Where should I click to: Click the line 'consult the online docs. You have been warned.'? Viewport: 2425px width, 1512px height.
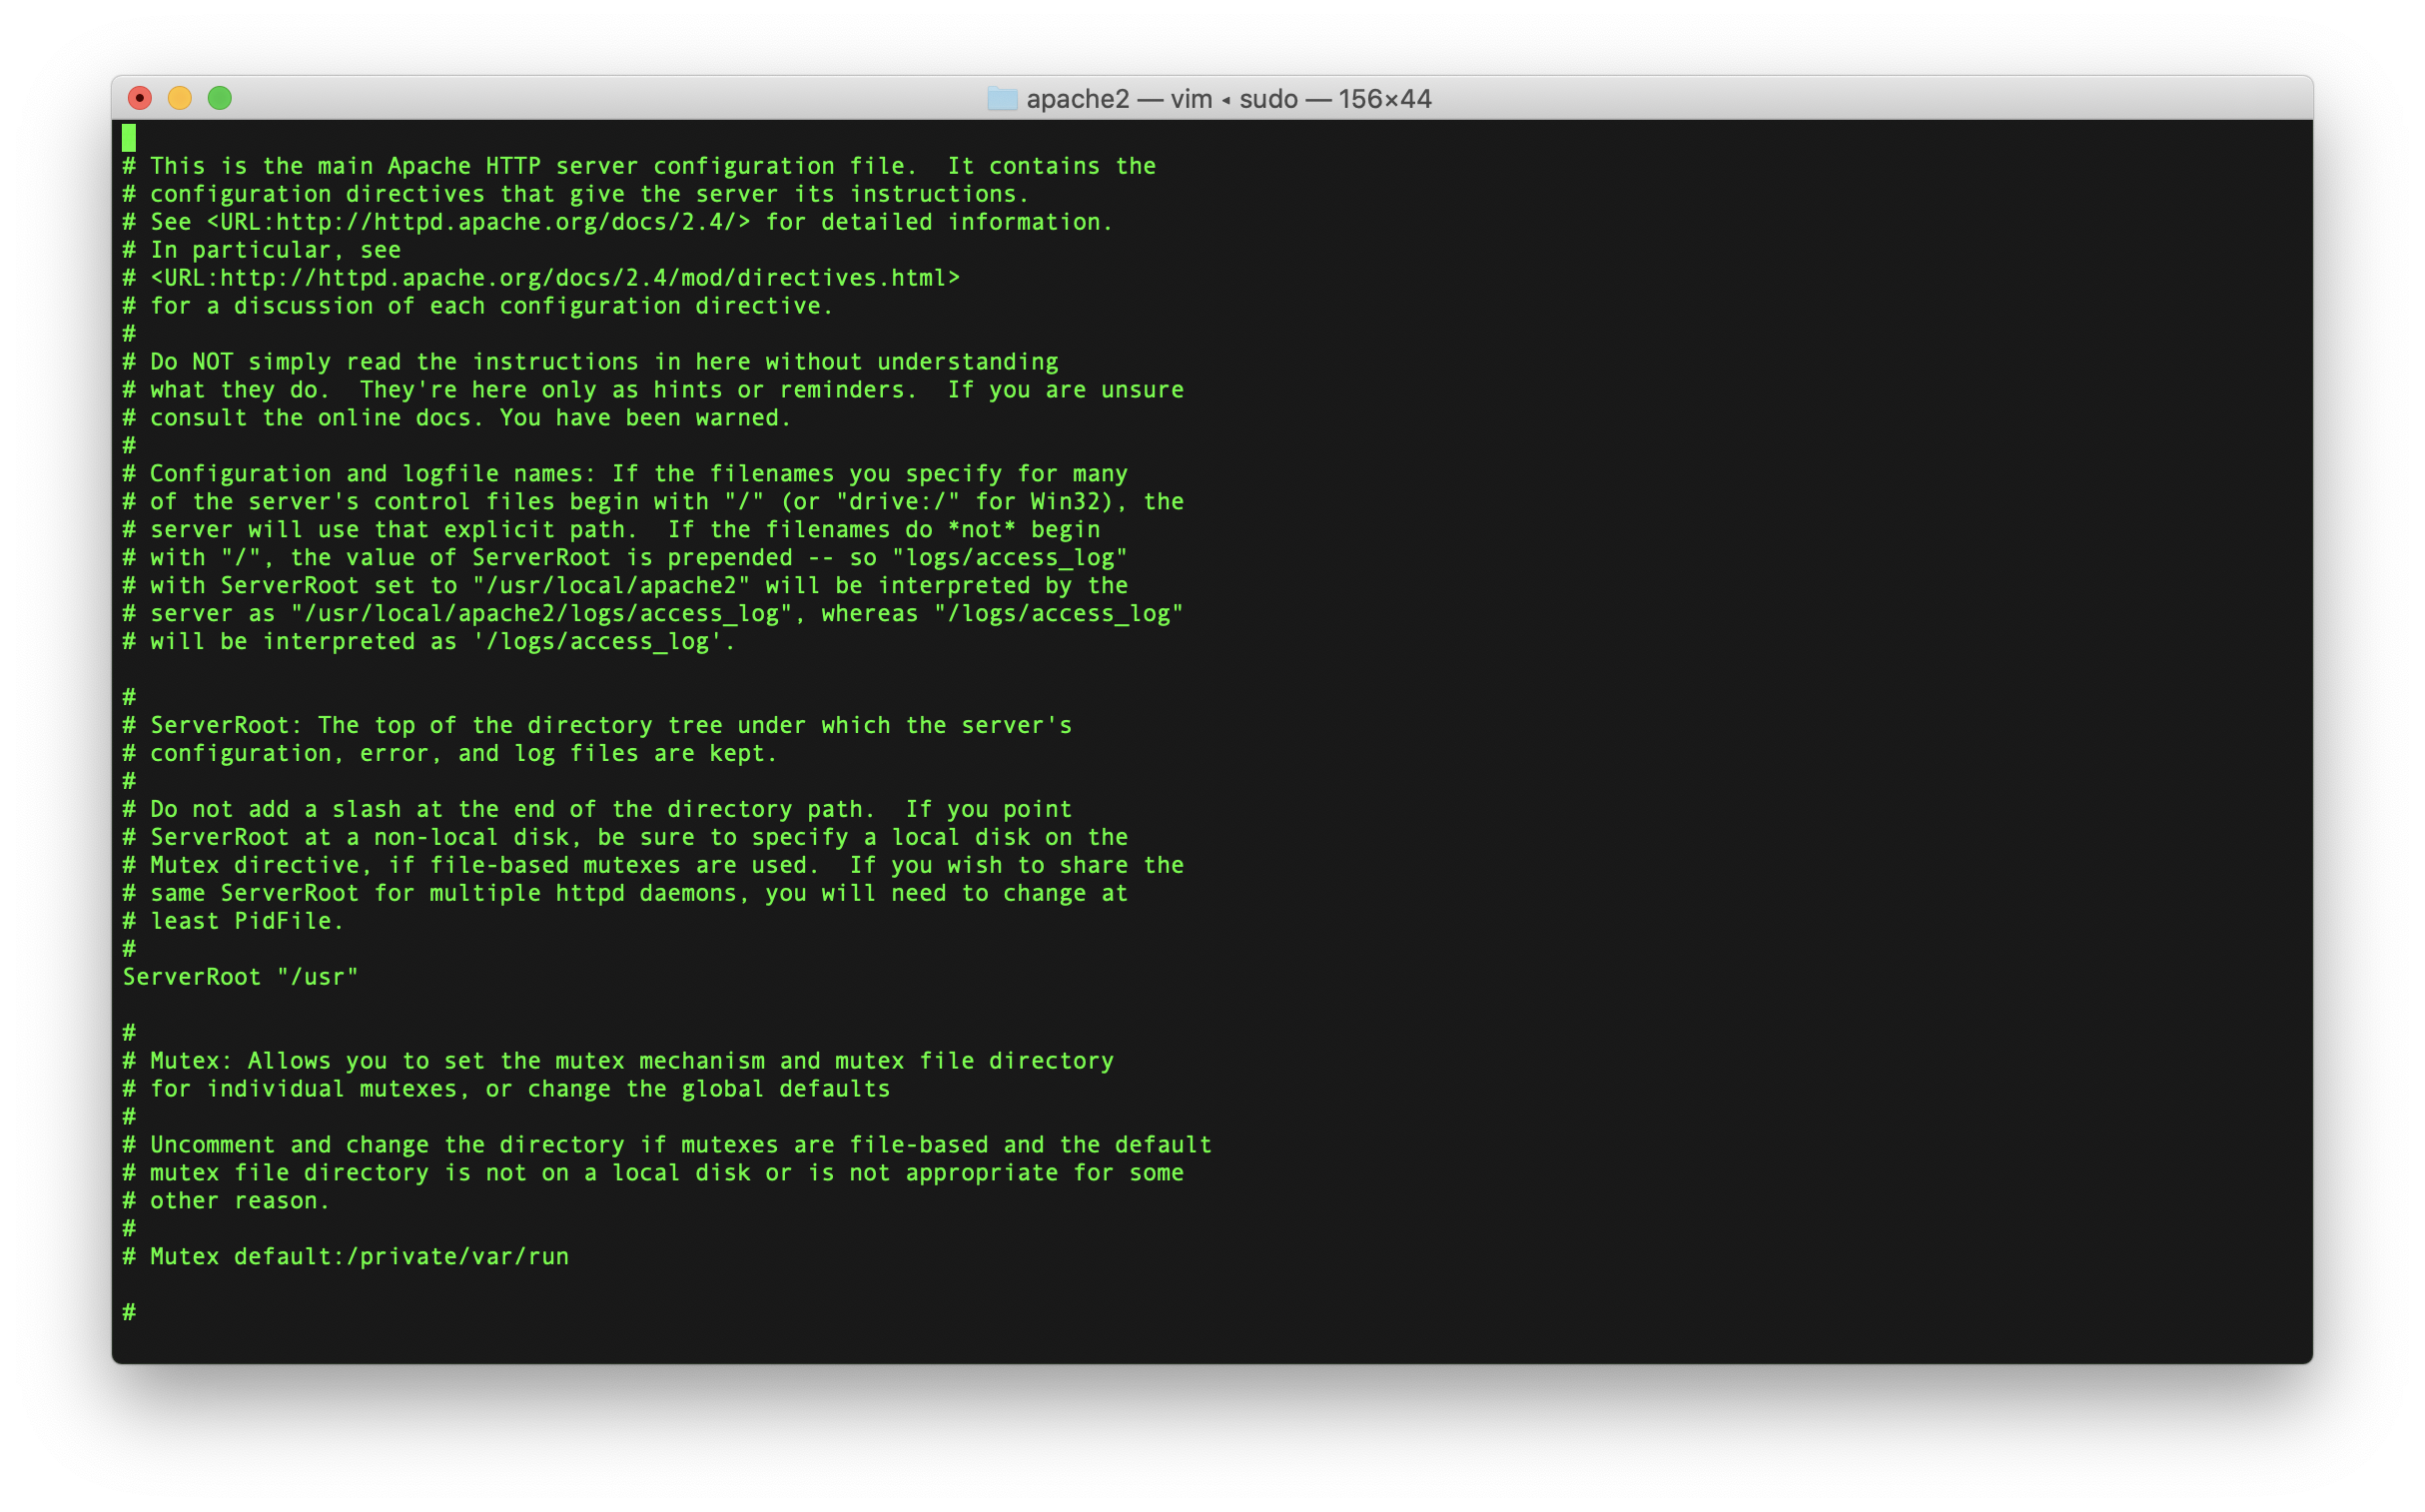457,418
